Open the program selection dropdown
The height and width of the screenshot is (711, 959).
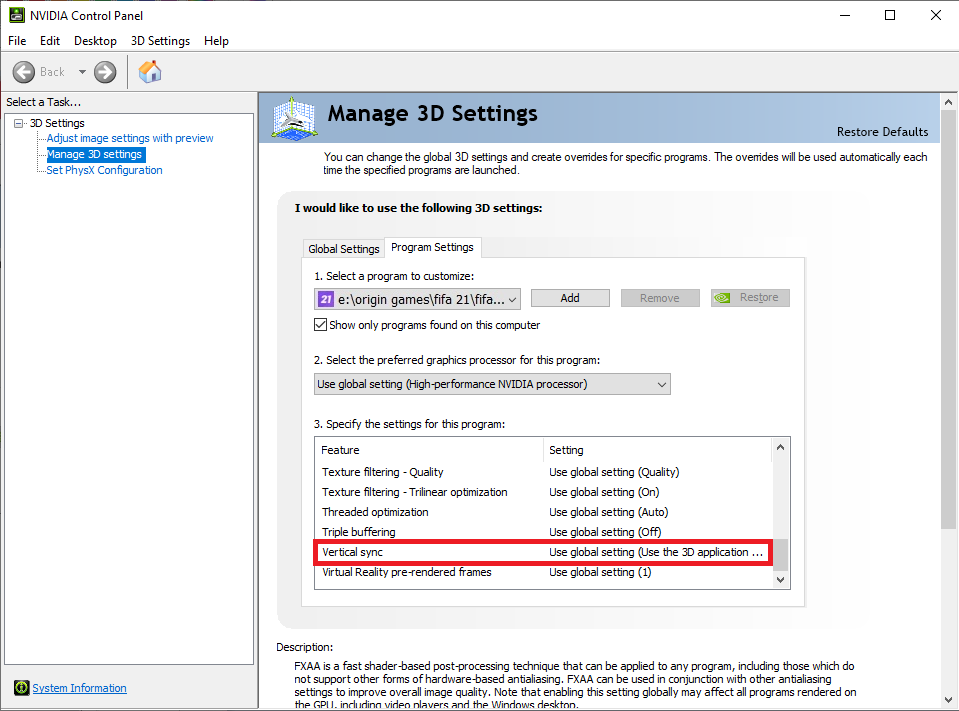pos(417,299)
